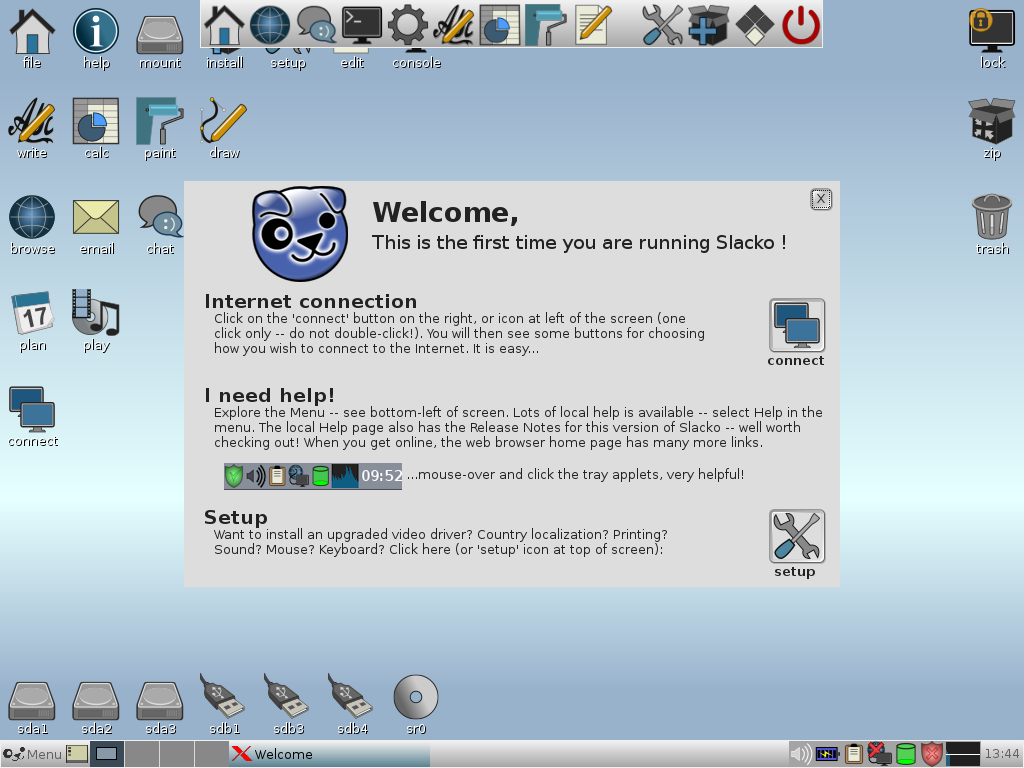1024x768 pixels.
Task: Launch the play media player icon
Action: (96, 321)
